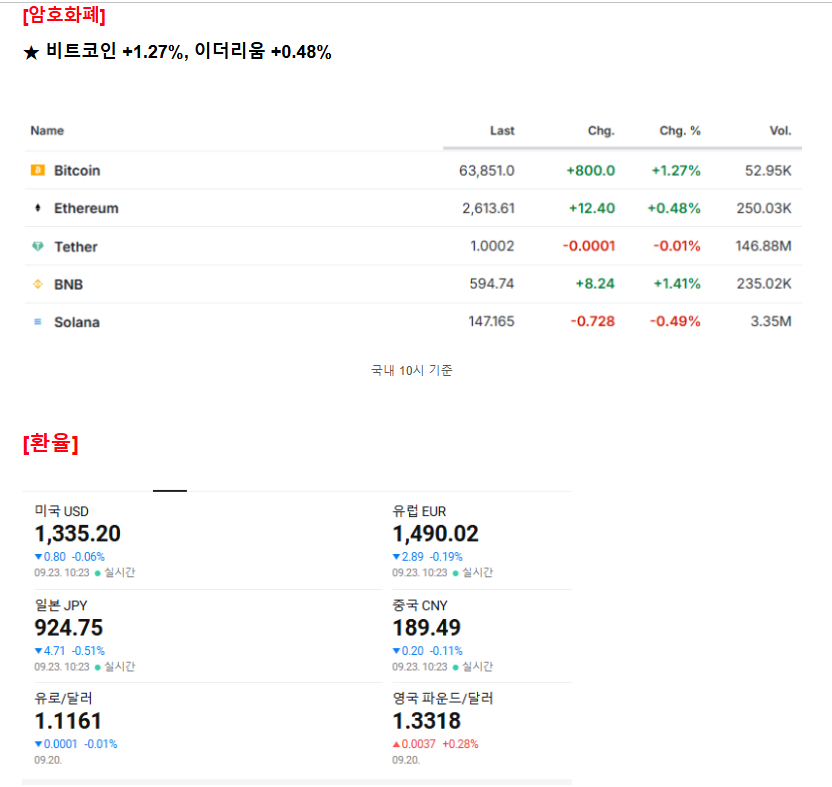The image size is (832, 787).
Task: Click the 유럽 EUR currency label
Action: (x=419, y=511)
